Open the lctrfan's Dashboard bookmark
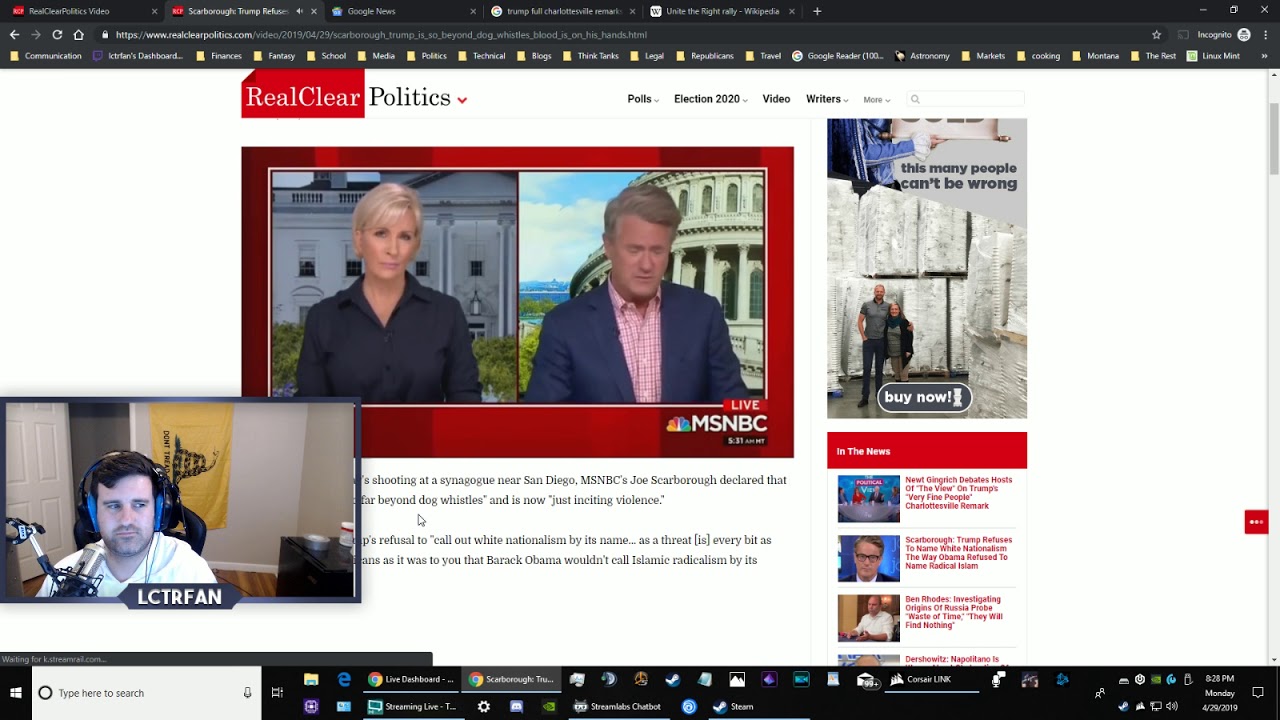This screenshot has width=1280, height=720. [138, 56]
